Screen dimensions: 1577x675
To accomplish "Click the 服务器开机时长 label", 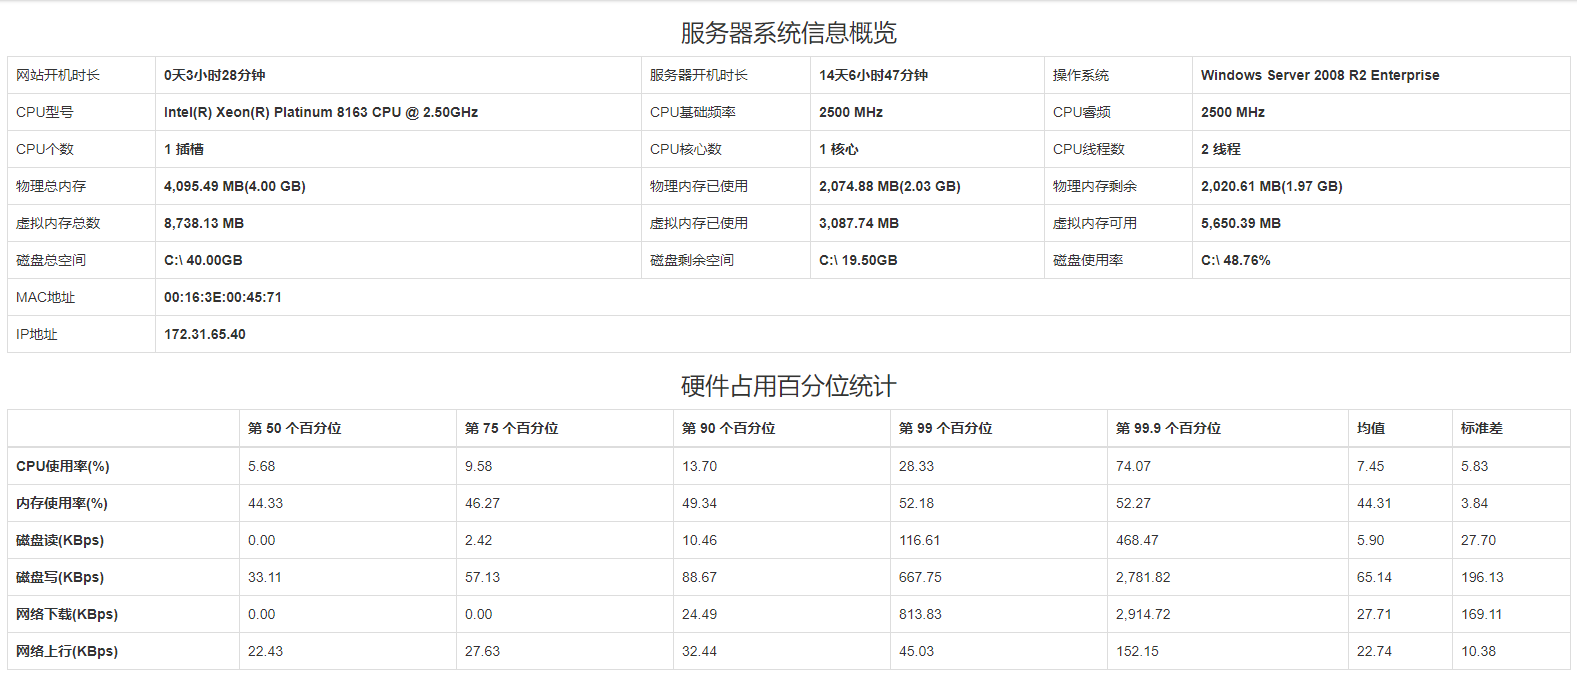I will (699, 75).
